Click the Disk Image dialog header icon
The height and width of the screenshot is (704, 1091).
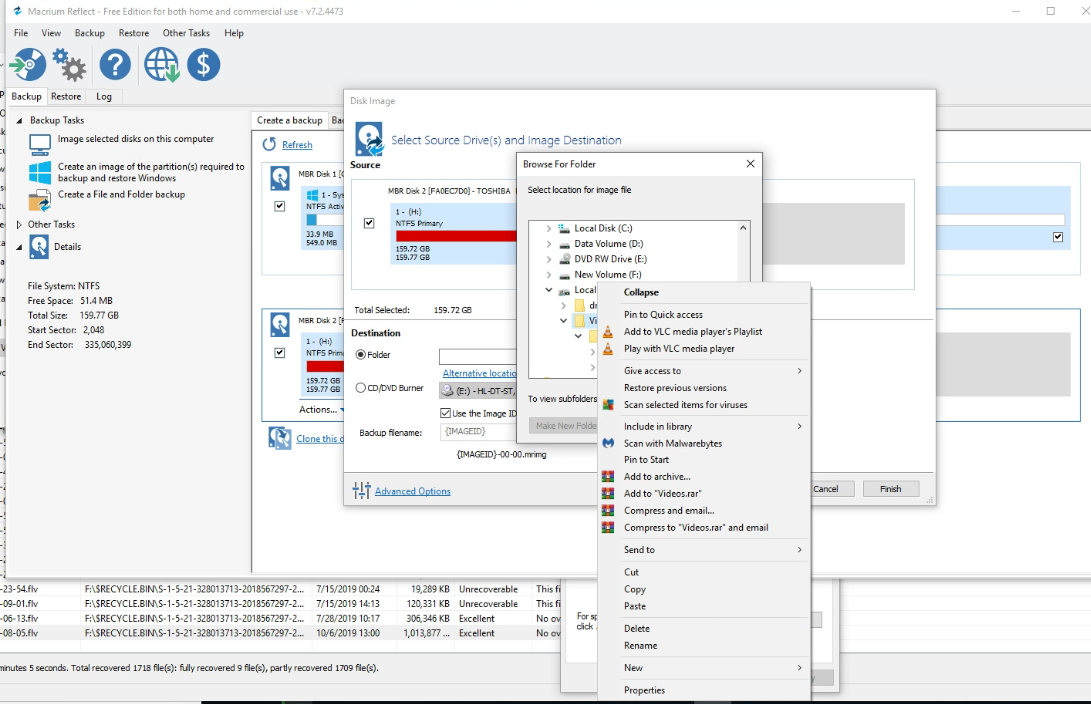[369, 139]
